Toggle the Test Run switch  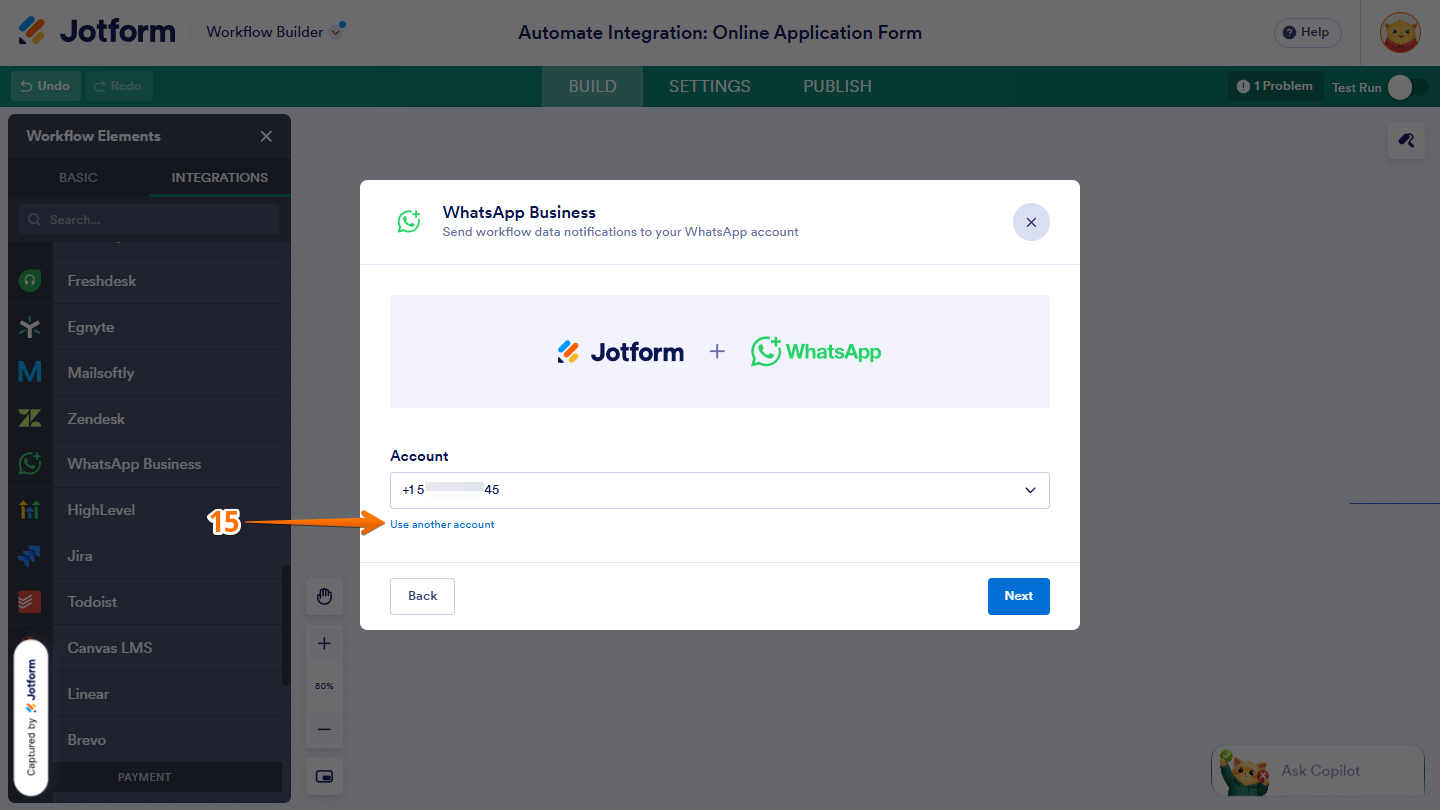coord(1406,87)
